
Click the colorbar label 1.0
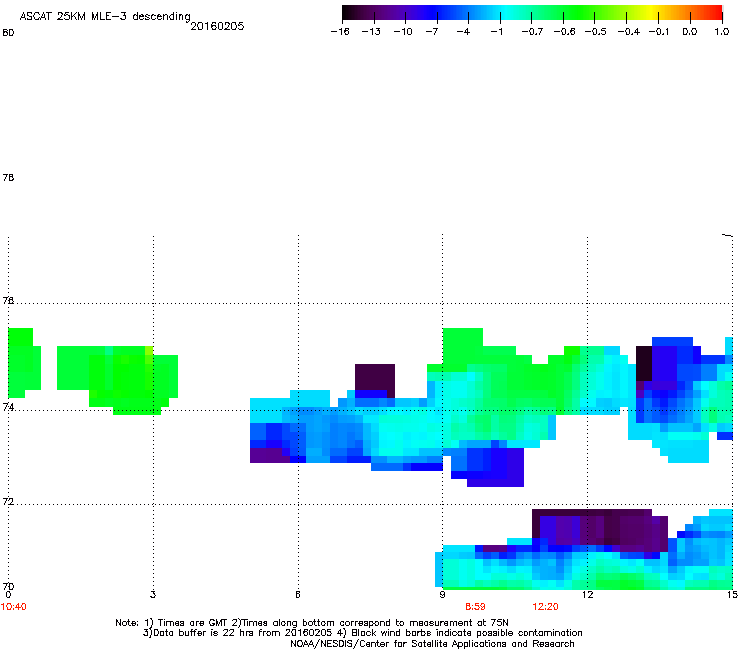(x=722, y=32)
